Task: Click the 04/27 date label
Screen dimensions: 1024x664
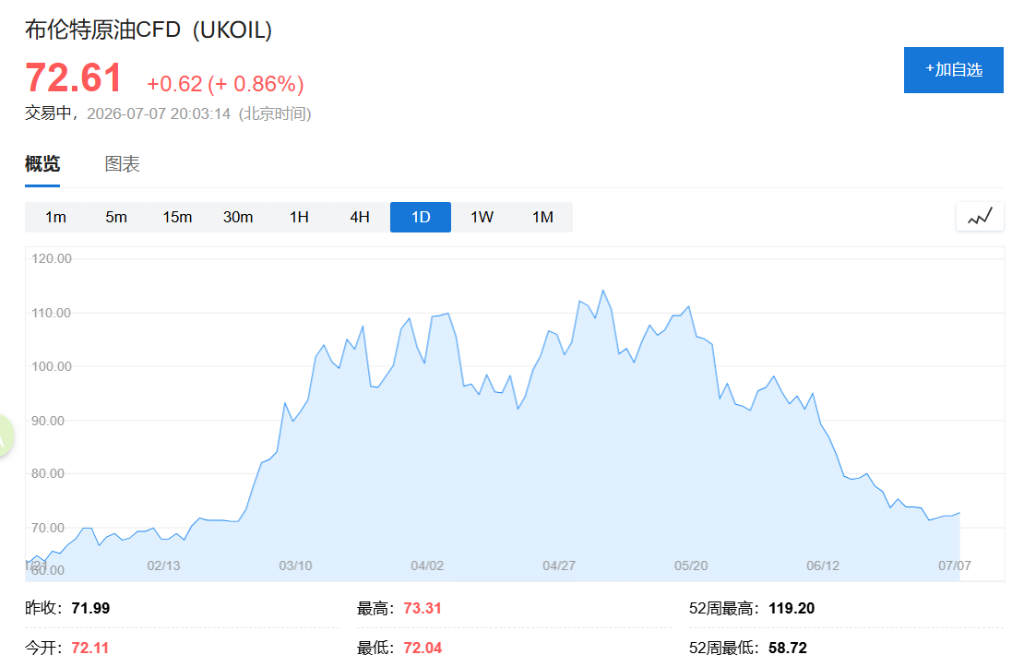Action: (559, 565)
